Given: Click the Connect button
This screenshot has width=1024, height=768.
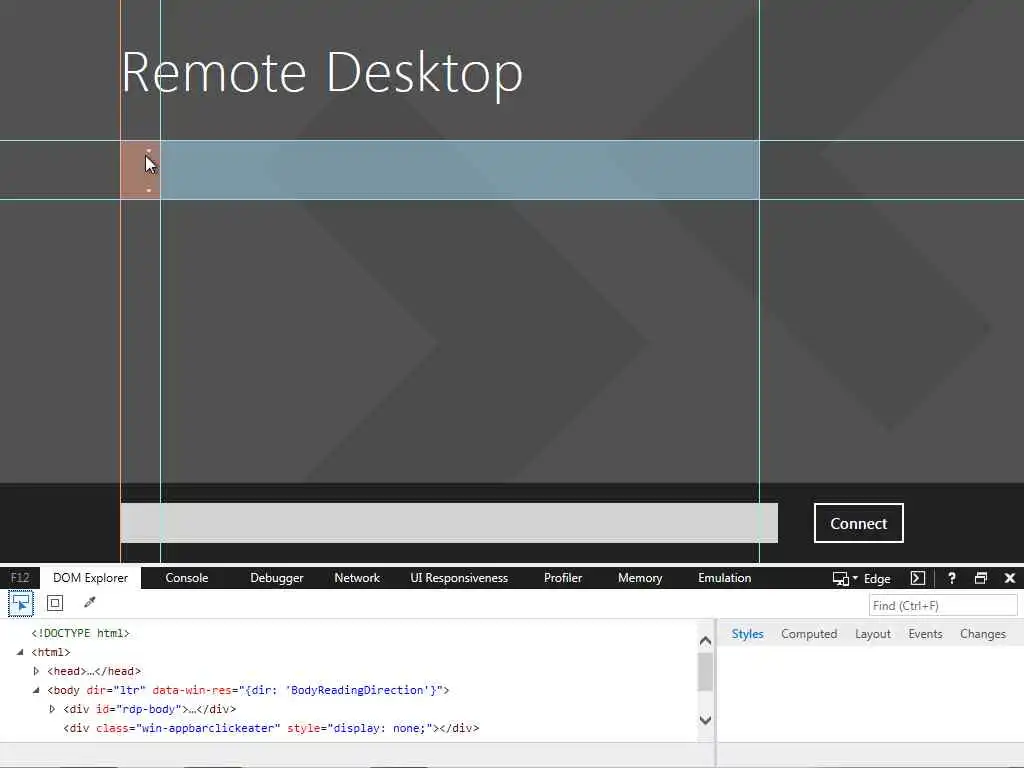Looking at the screenshot, I should (859, 523).
